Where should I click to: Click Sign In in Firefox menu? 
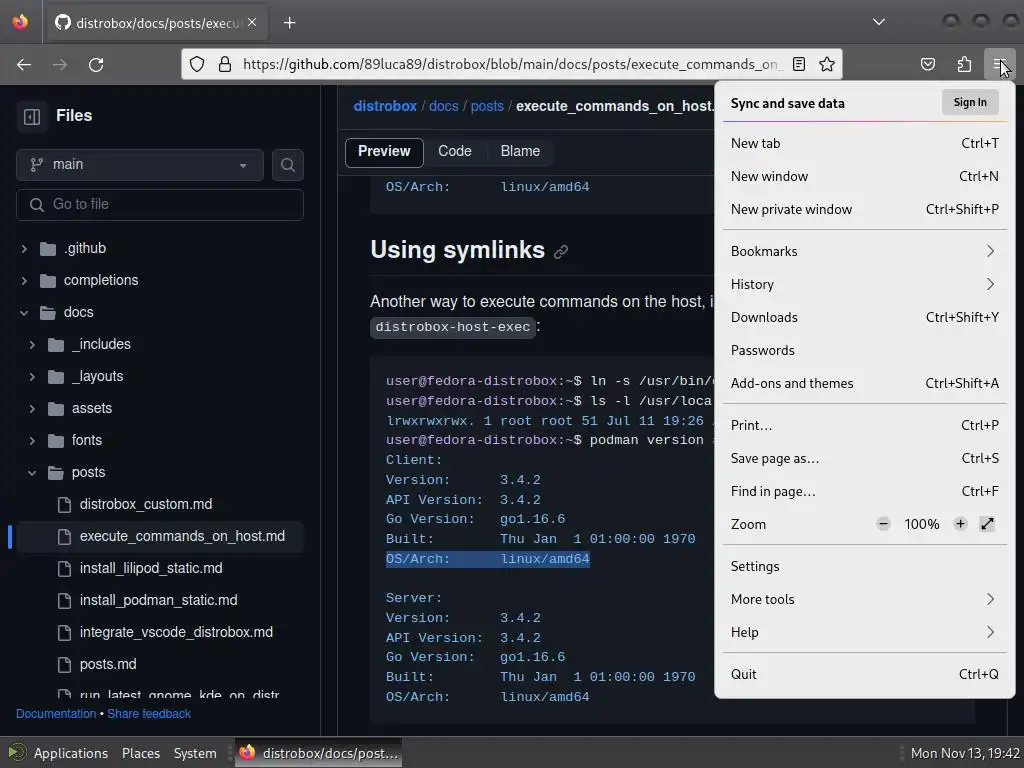pyautogui.click(x=970, y=103)
